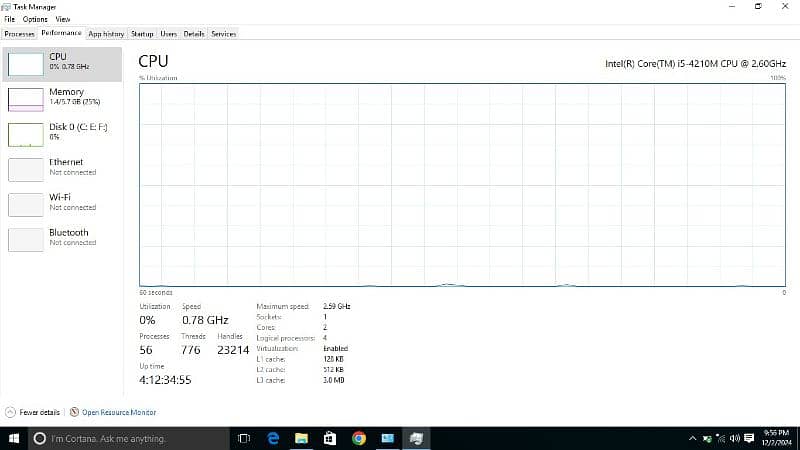Open the Startup tab

[142, 34]
